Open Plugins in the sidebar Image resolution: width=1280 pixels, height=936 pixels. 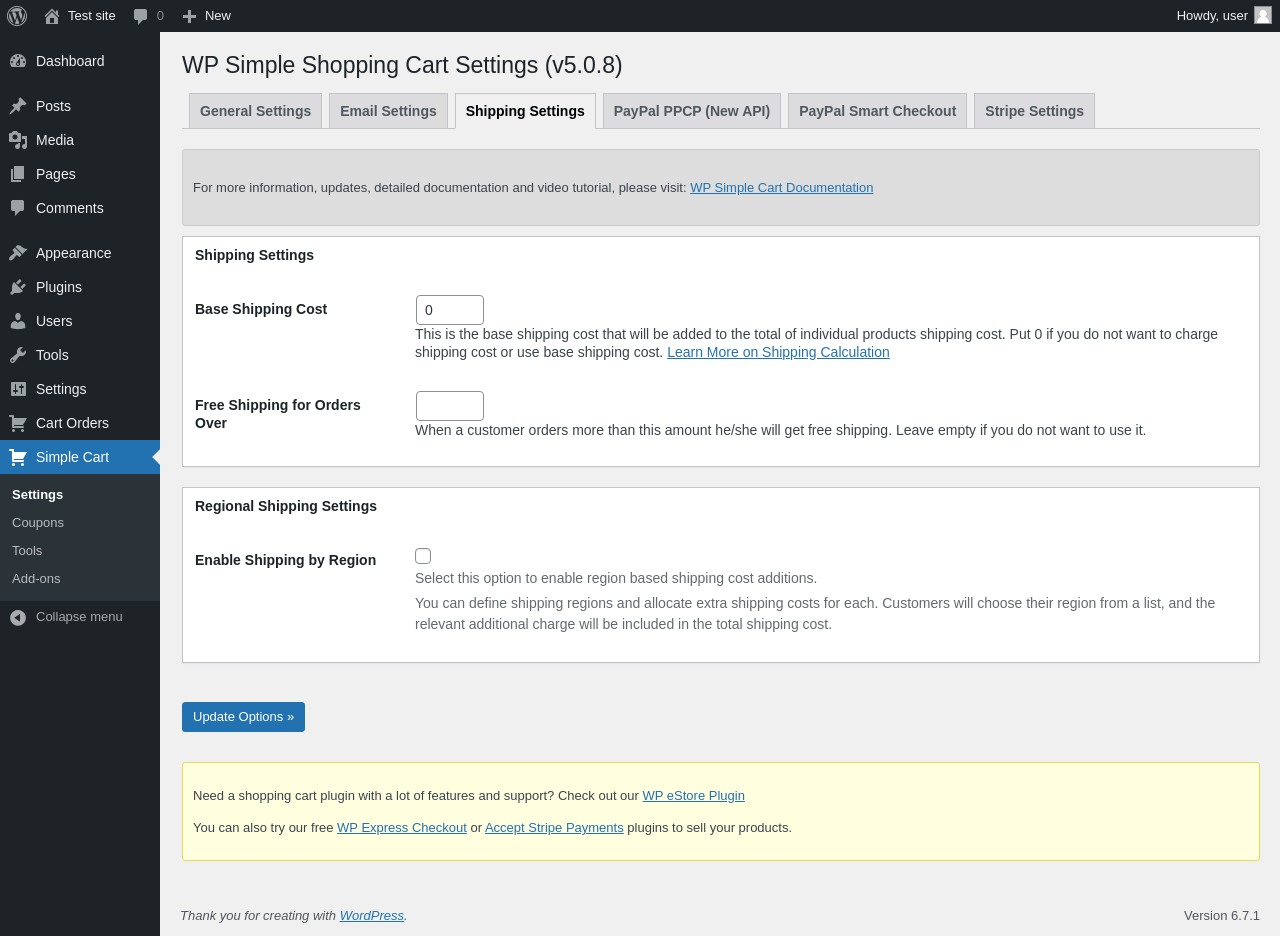click(x=59, y=287)
